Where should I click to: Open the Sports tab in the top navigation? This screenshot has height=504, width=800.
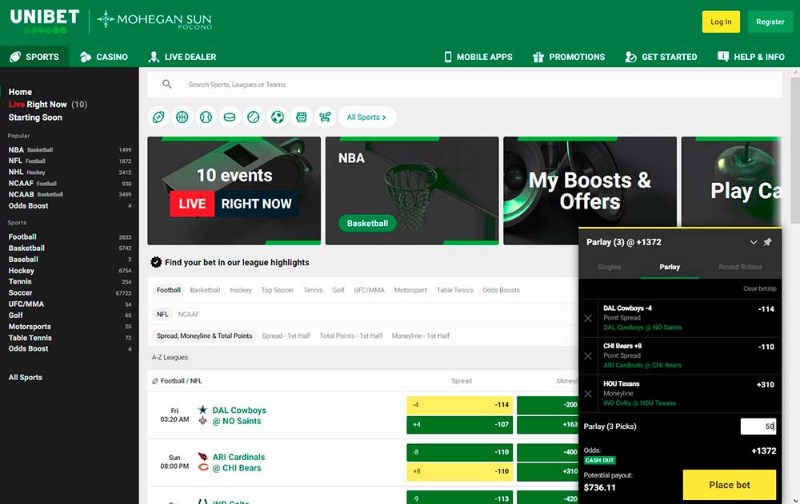35,57
